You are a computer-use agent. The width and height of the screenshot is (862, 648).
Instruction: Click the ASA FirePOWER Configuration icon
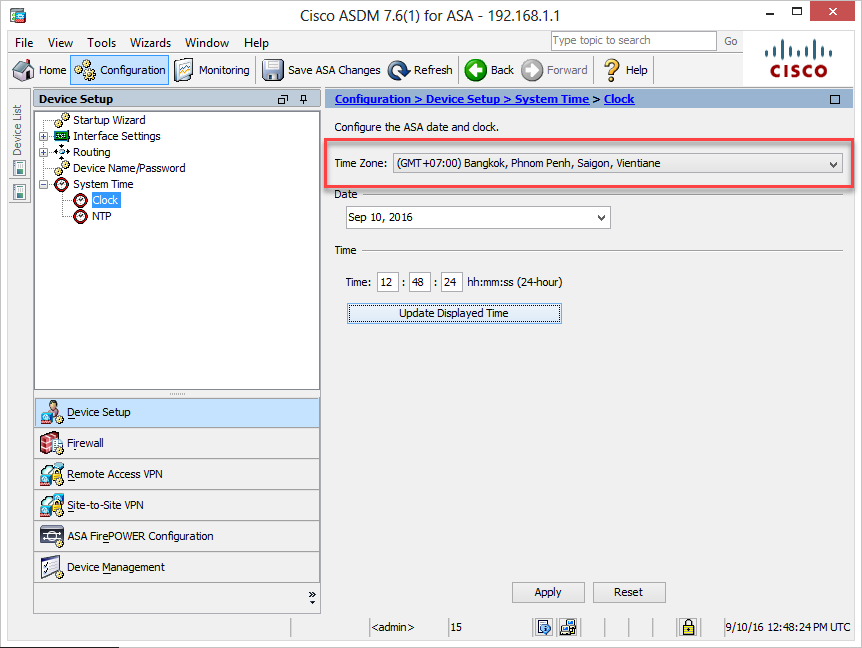click(x=52, y=536)
